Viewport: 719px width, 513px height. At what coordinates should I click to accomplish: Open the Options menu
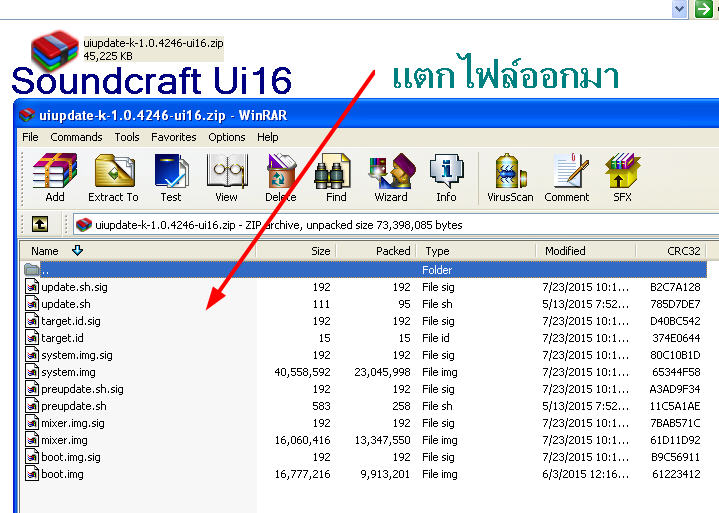[227, 137]
